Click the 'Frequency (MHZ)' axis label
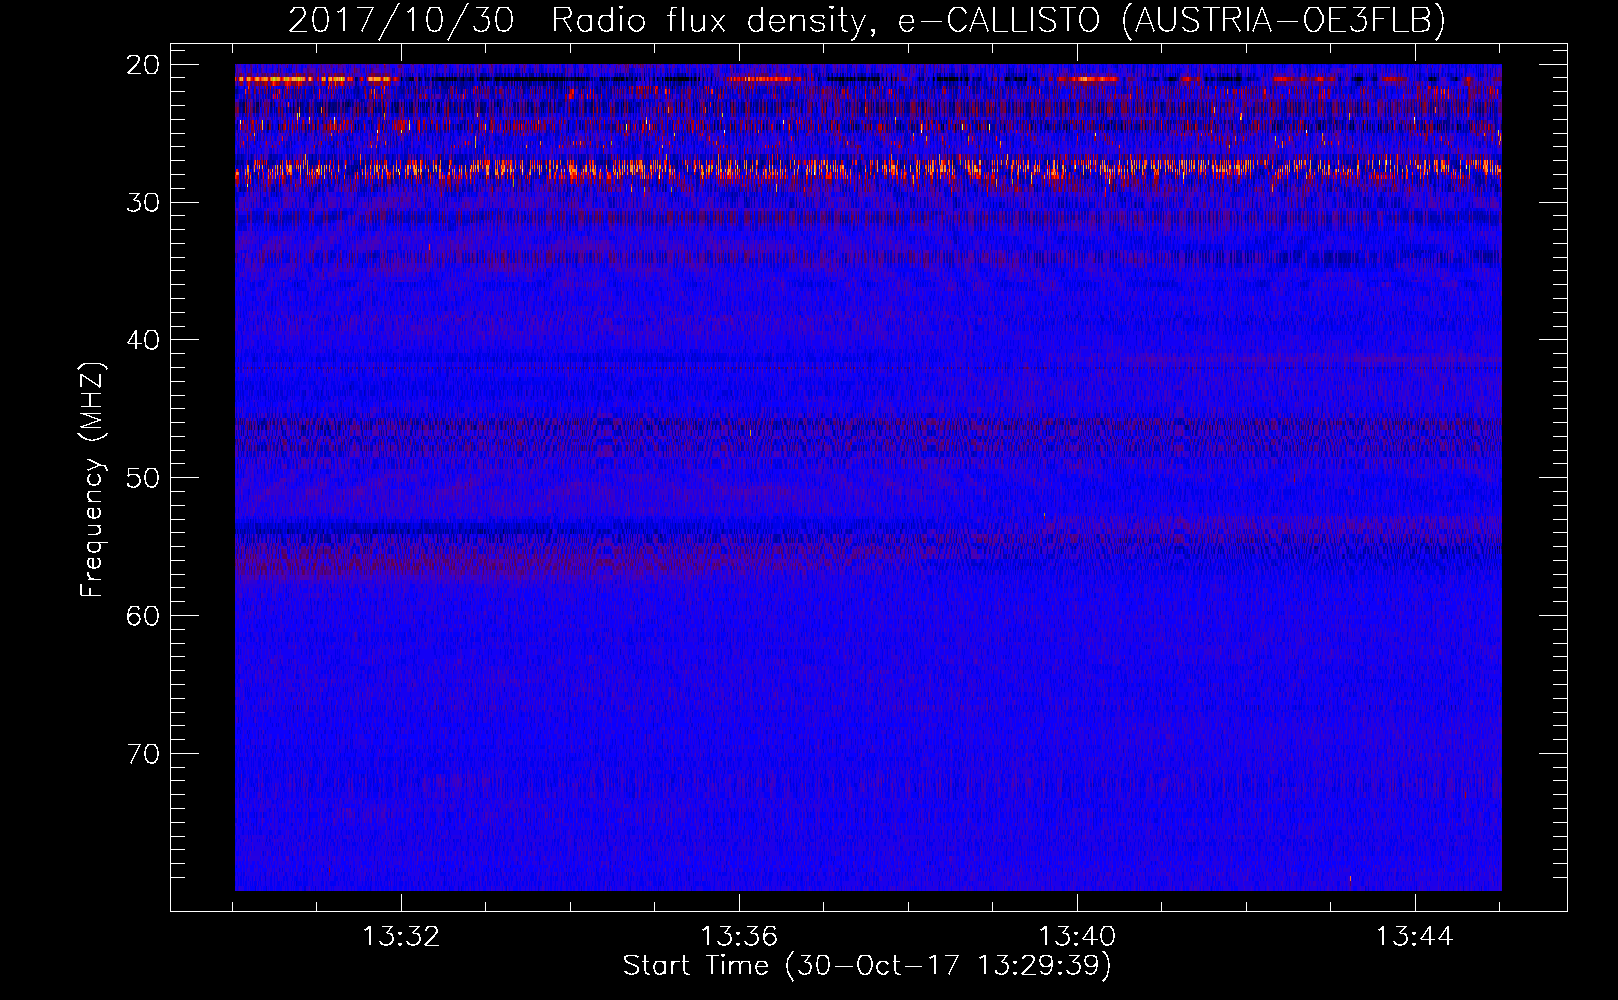Screen dimensions: 1618x1000 point(92,480)
